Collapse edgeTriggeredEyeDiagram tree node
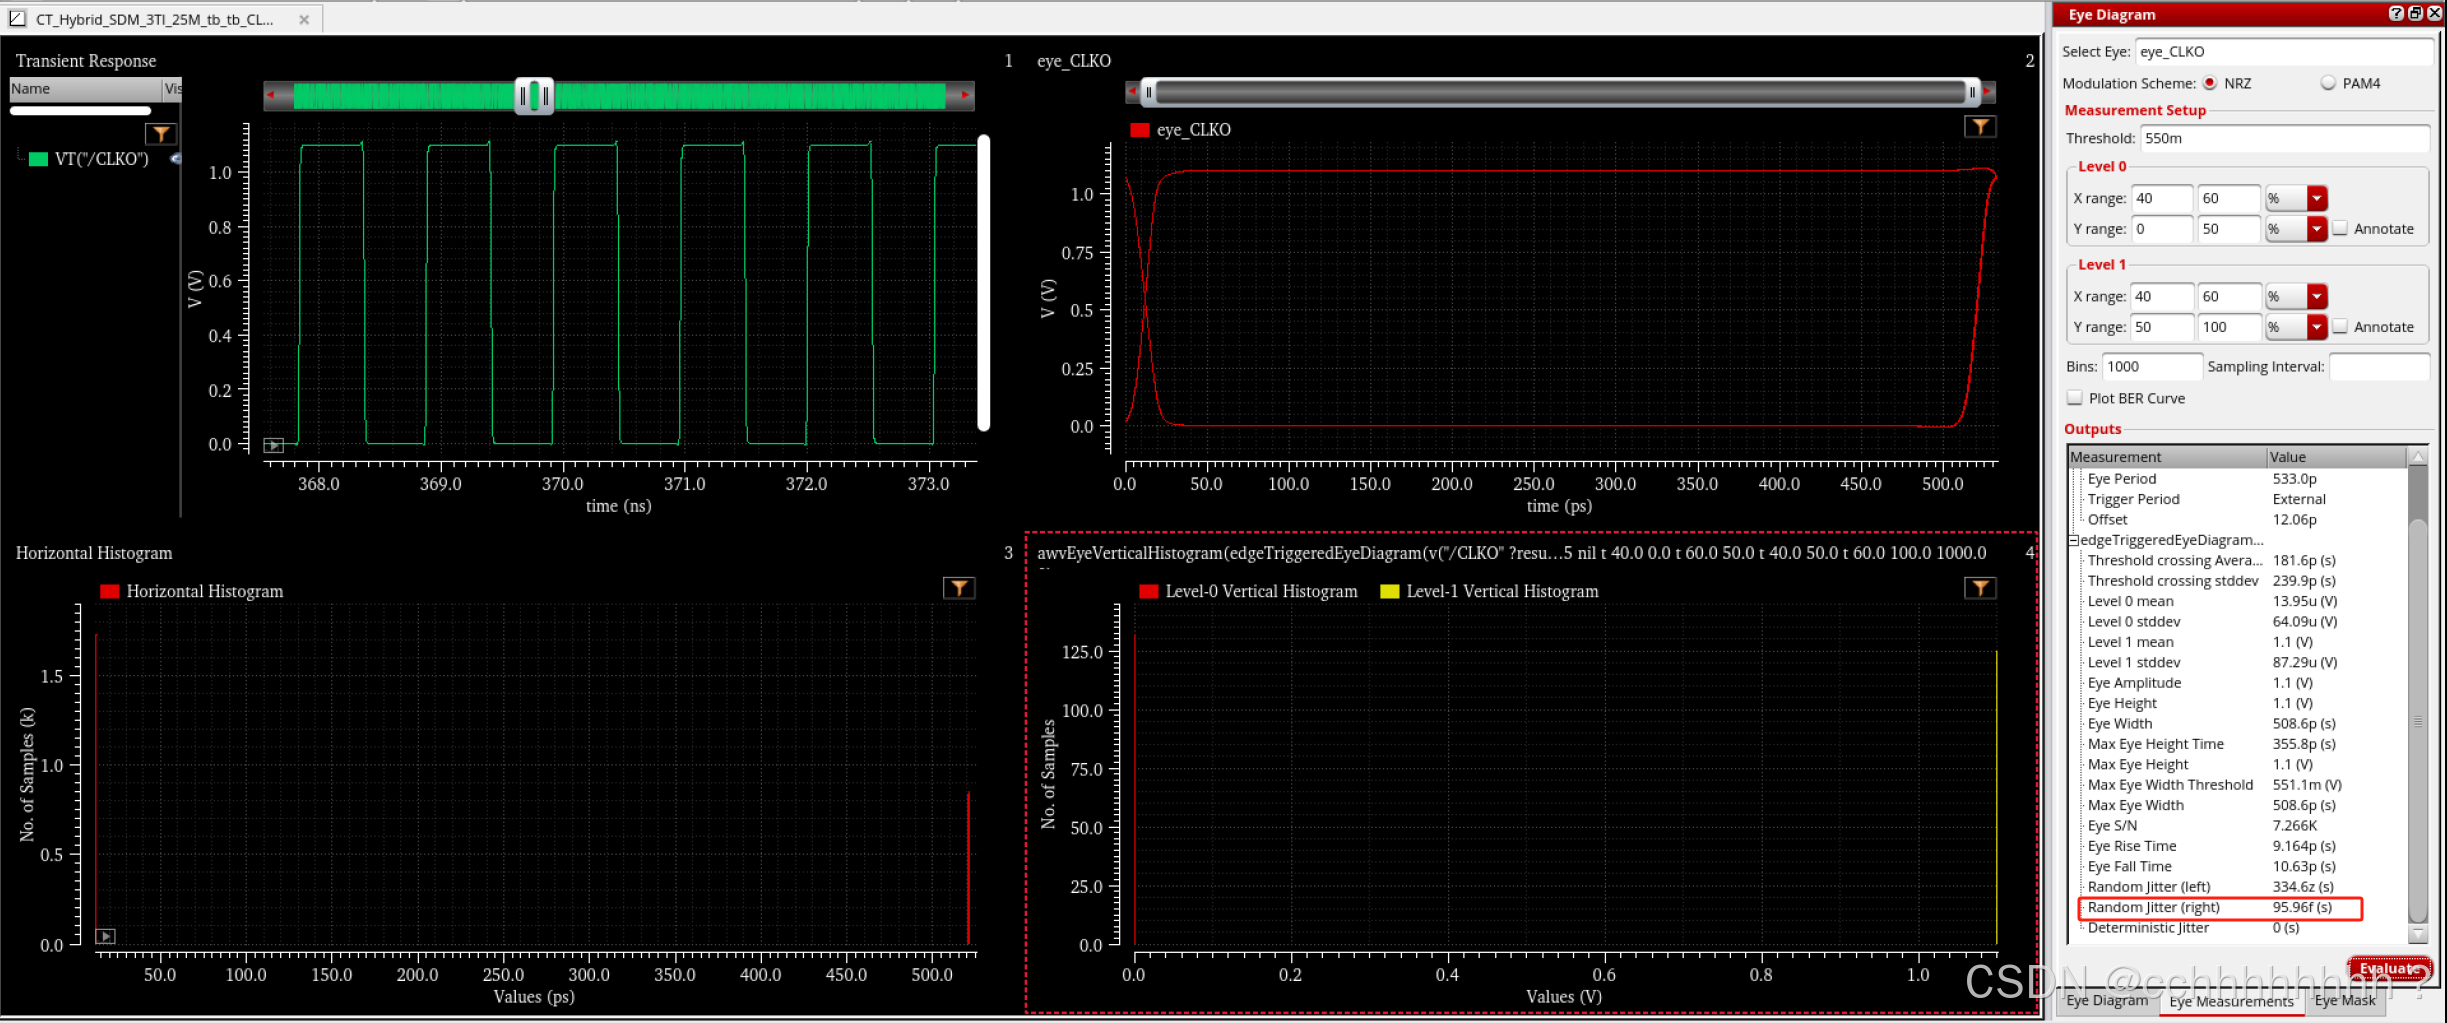Viewport: 2447px width, 1023px height. click(2074, 540)
